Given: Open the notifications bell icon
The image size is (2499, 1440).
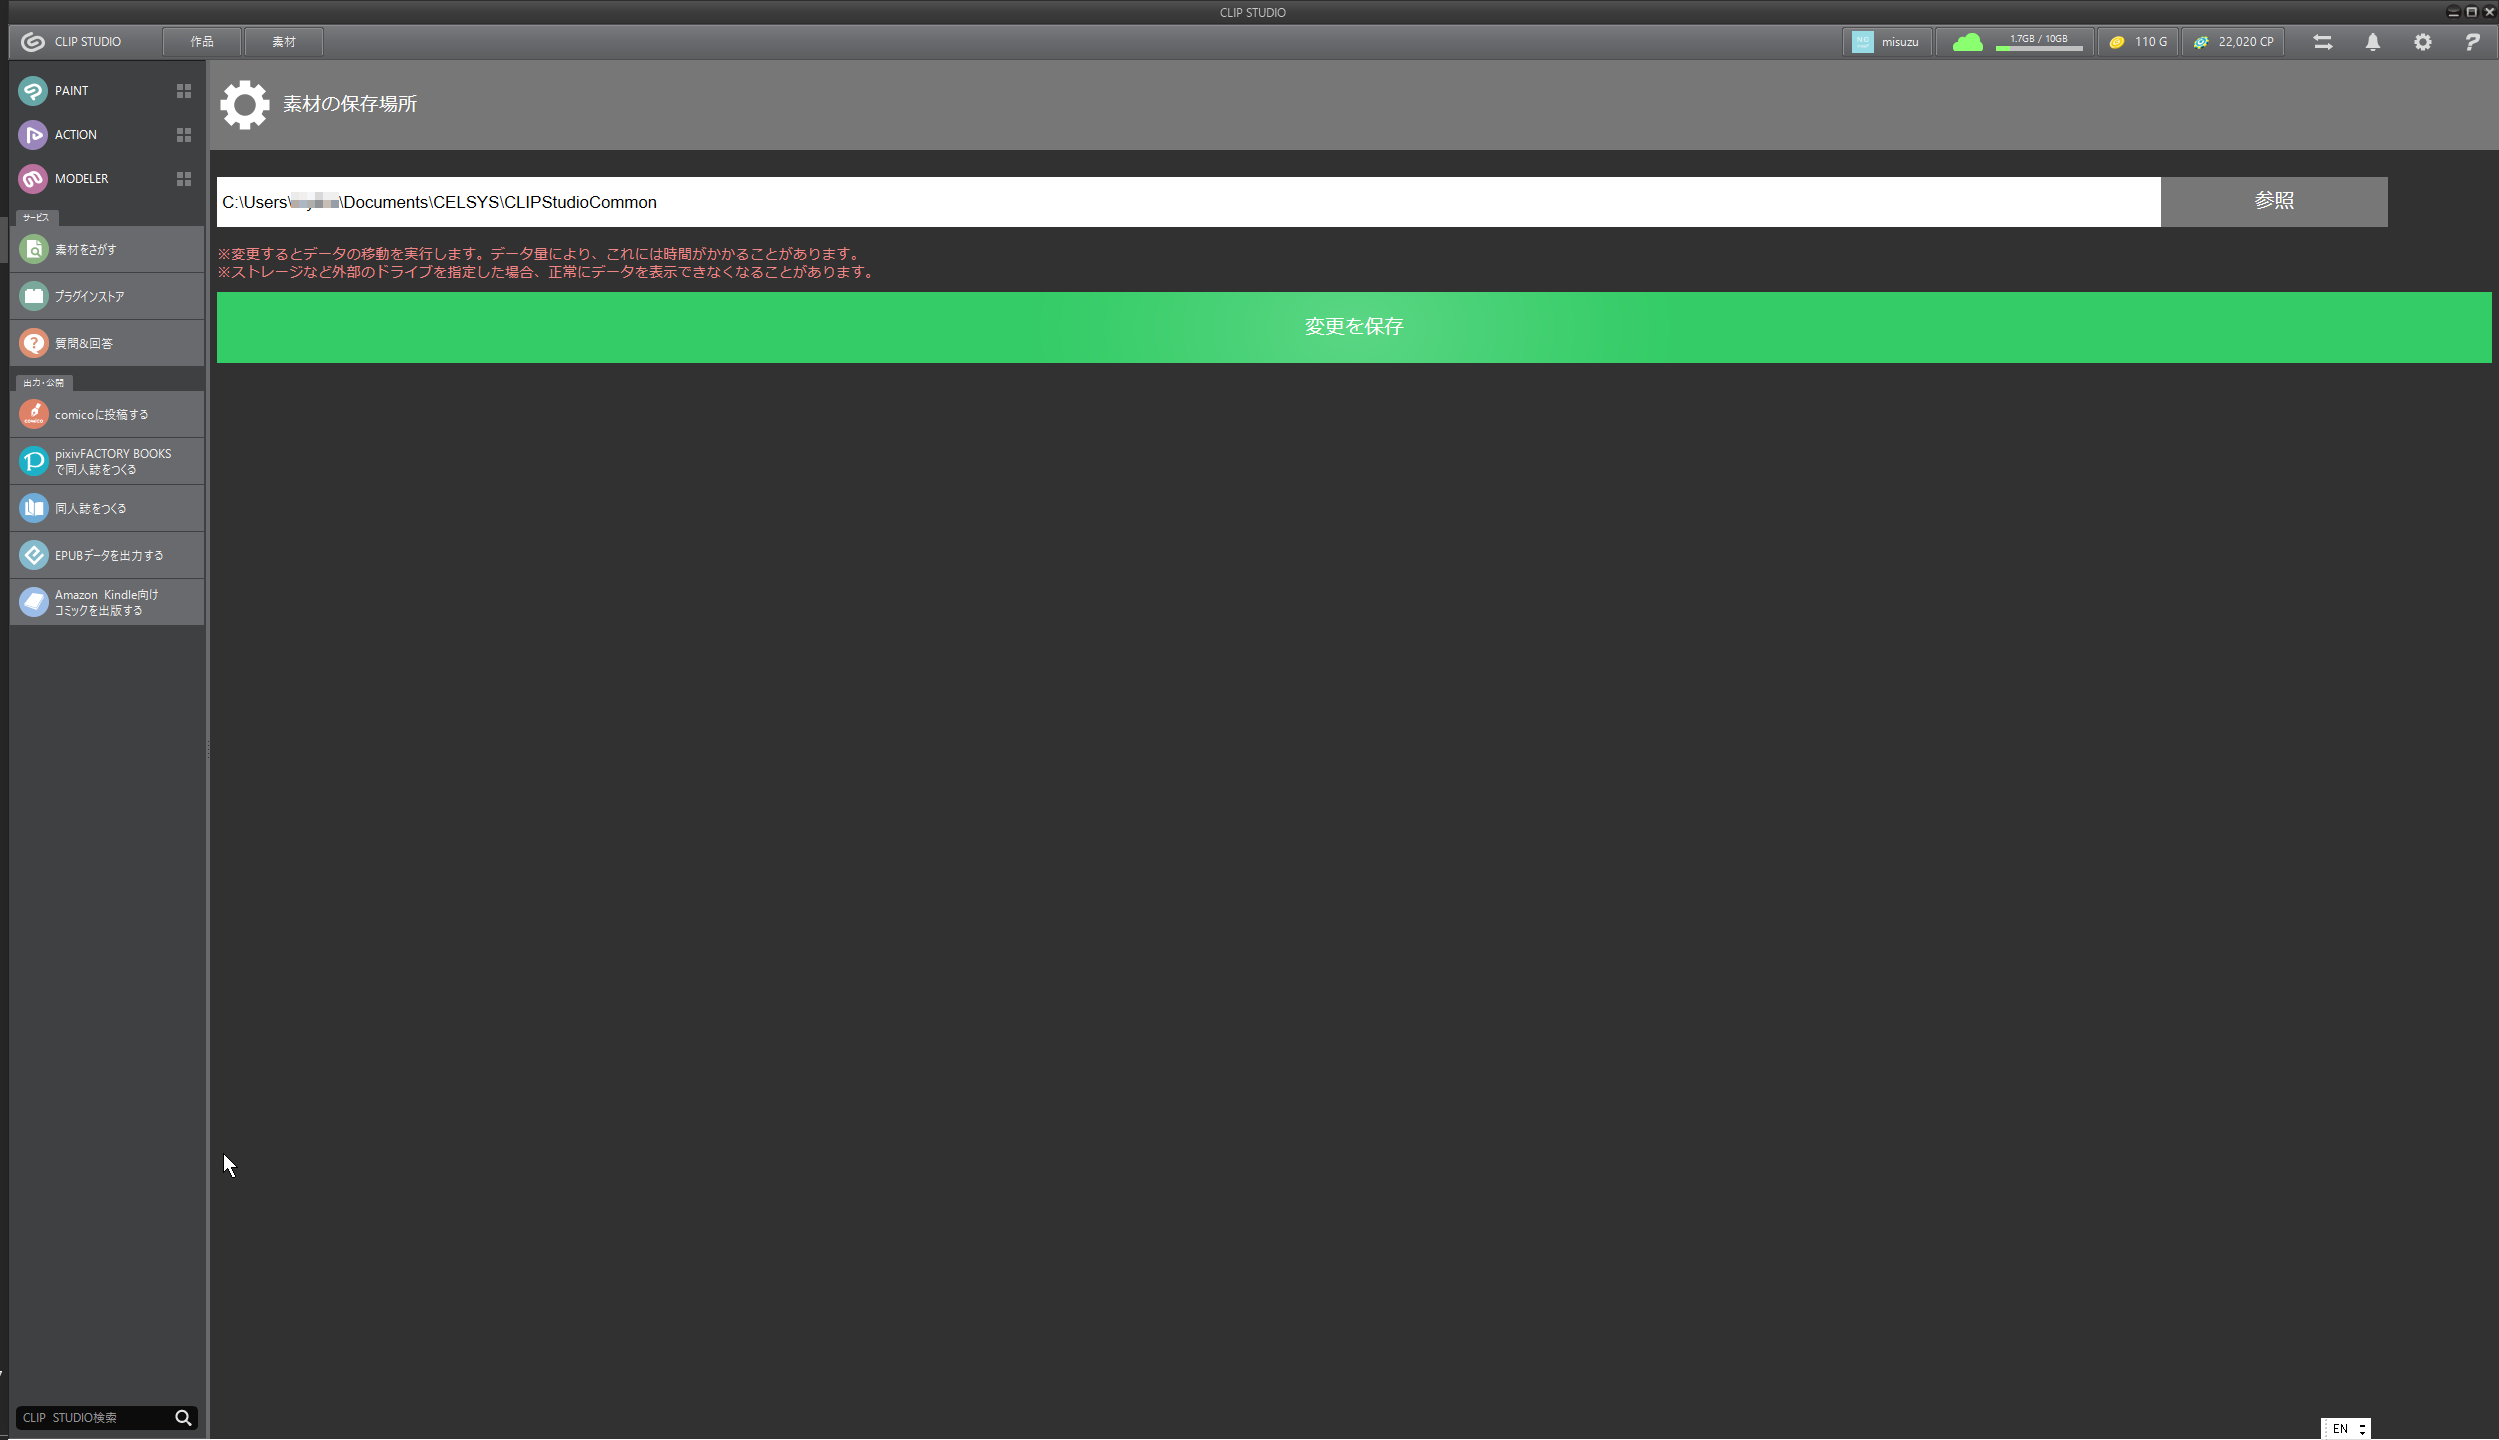Looking at the screenshot, I should (x=2372, y=42).
